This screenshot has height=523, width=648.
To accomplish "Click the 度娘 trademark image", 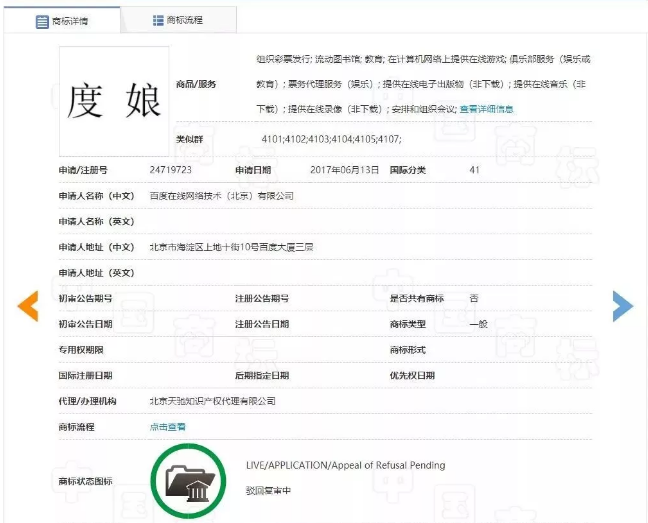I will click(113, 101).
